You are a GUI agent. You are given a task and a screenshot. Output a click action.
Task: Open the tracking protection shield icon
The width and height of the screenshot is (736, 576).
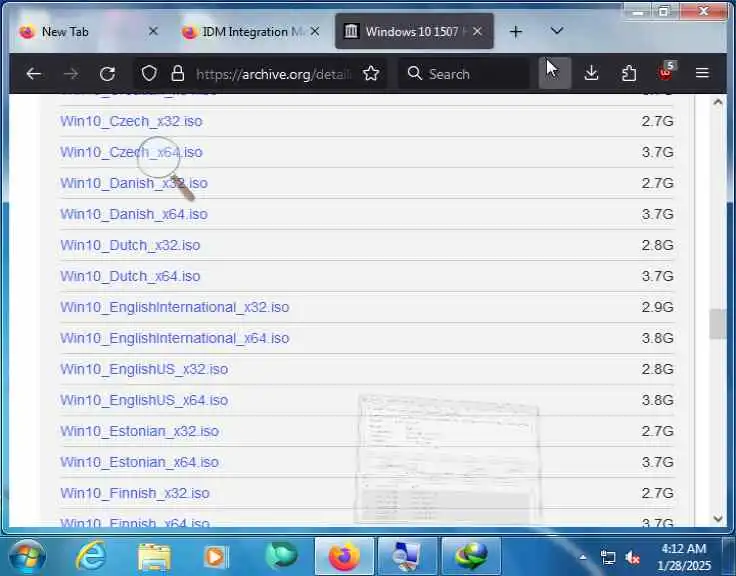(x=149, y=73)
